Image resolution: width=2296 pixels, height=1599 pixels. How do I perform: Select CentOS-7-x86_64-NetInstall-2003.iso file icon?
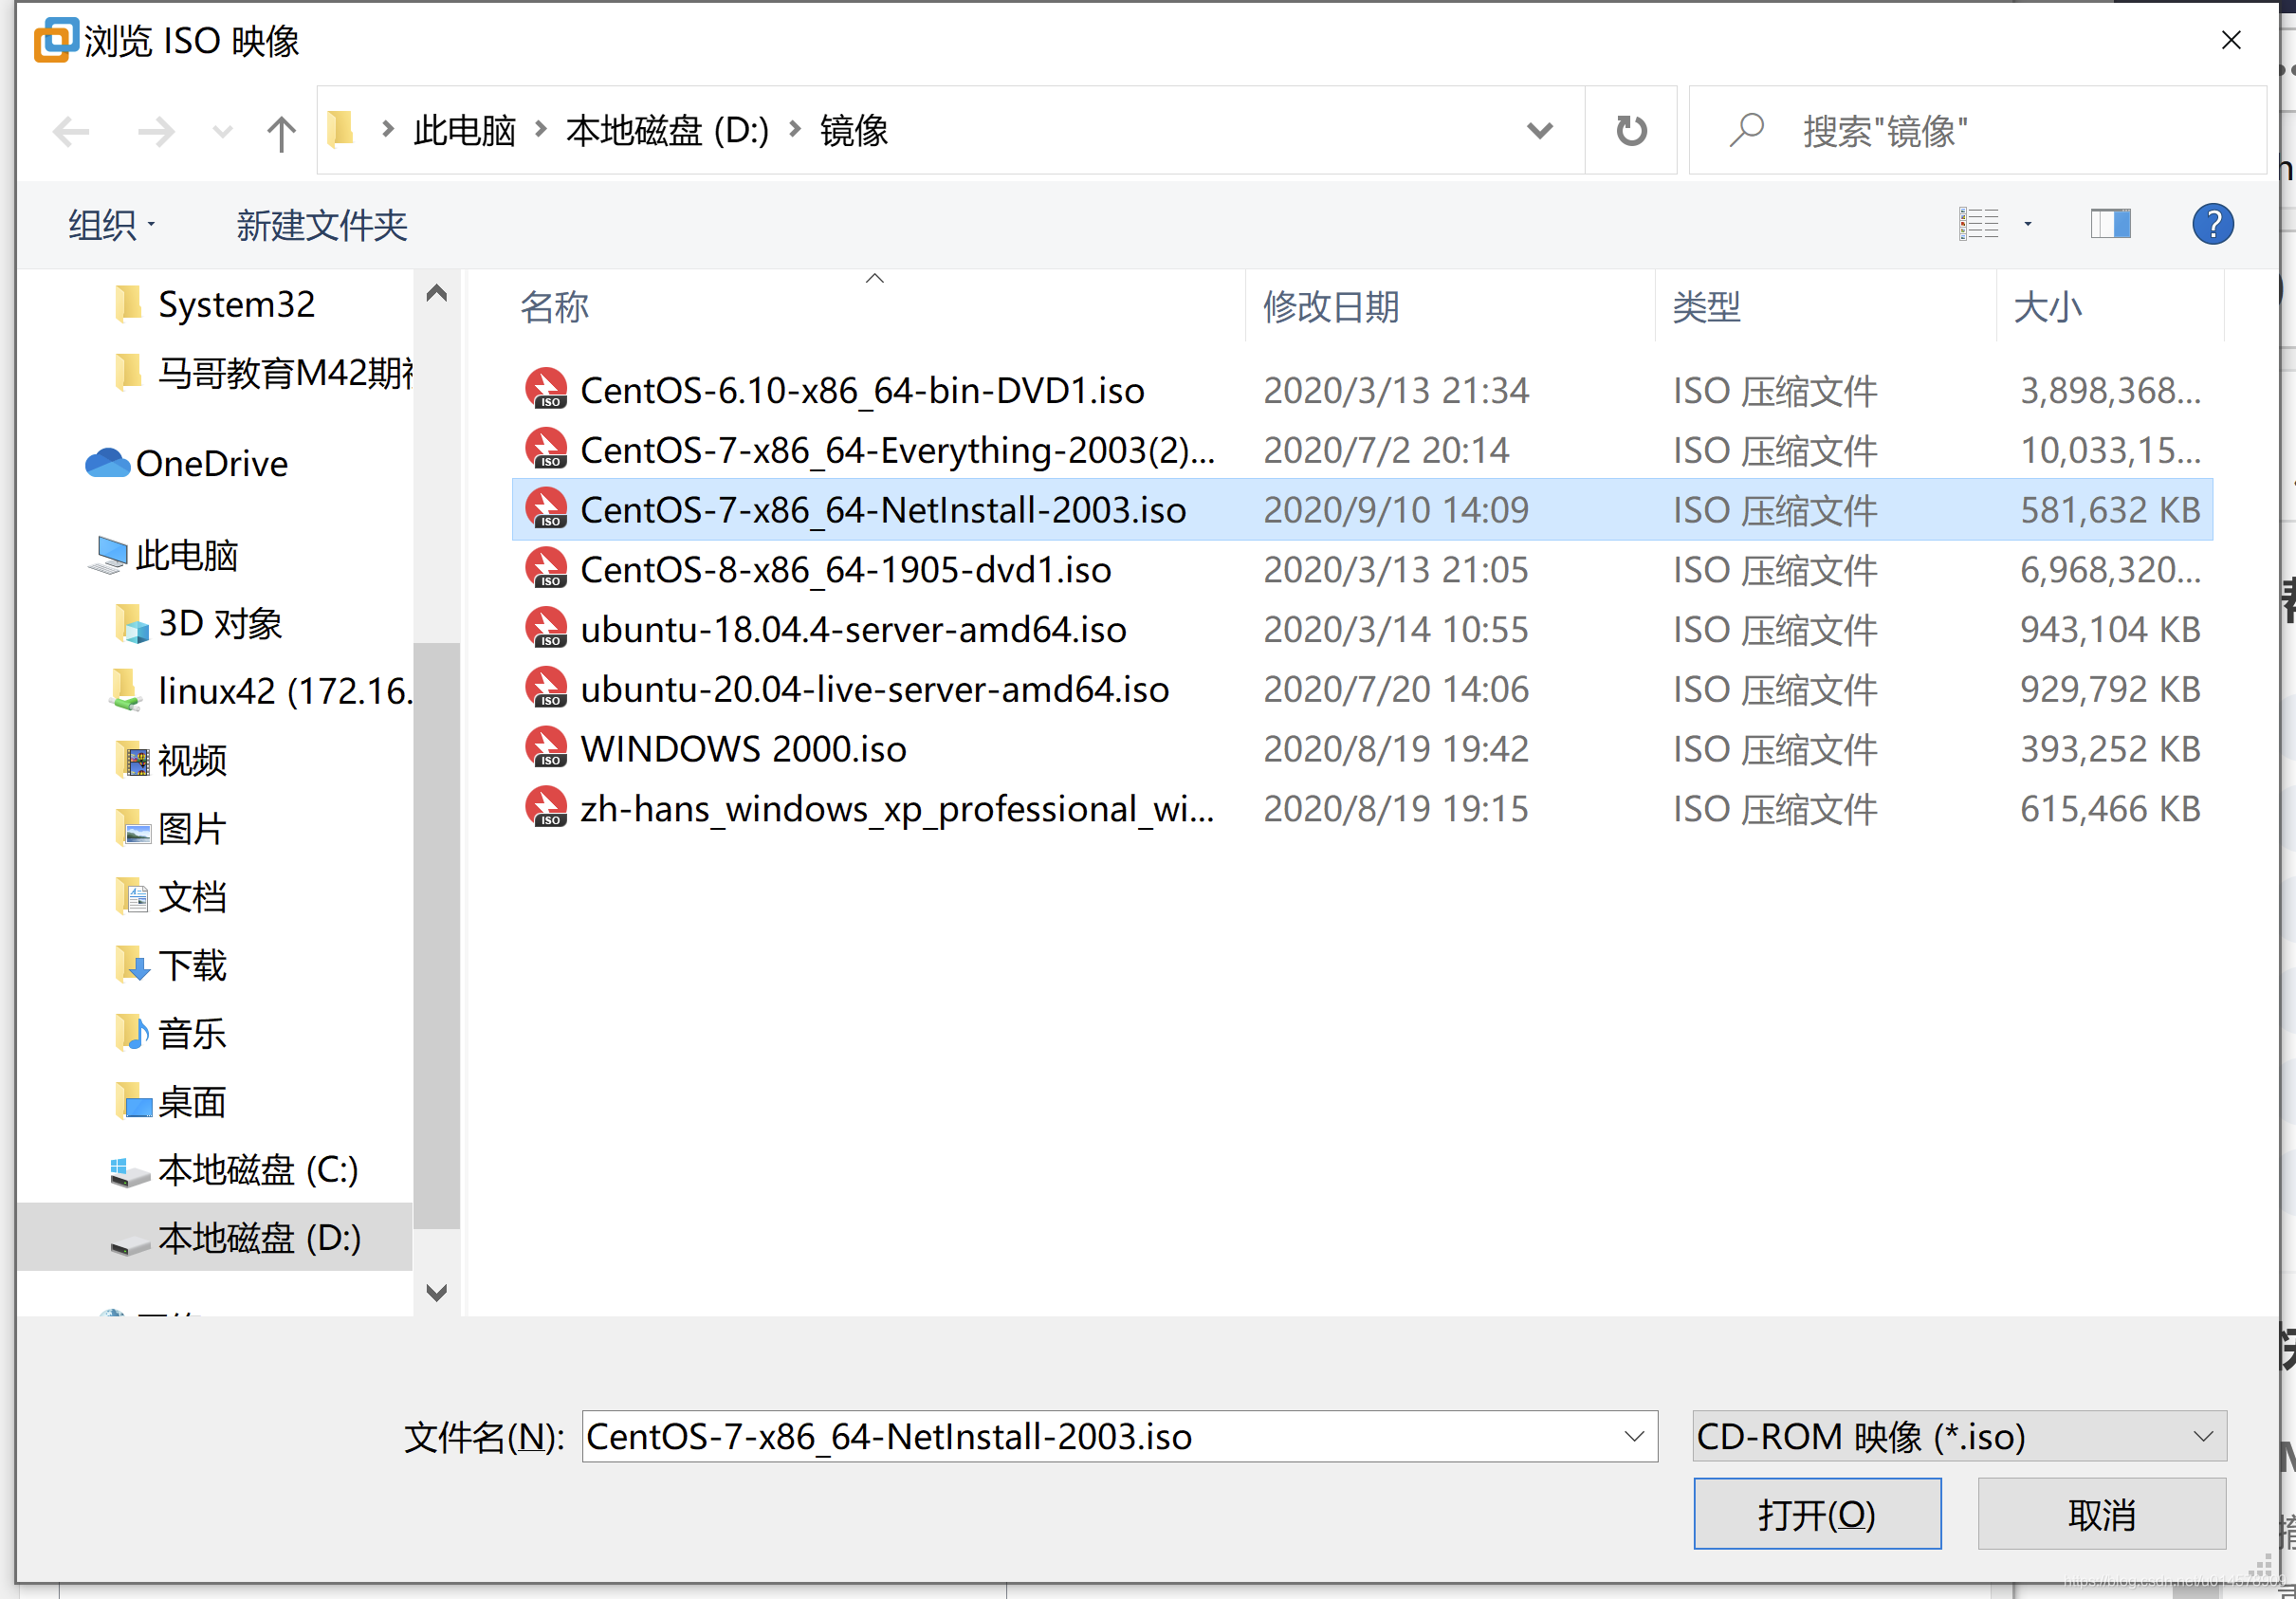pos(546,509)
